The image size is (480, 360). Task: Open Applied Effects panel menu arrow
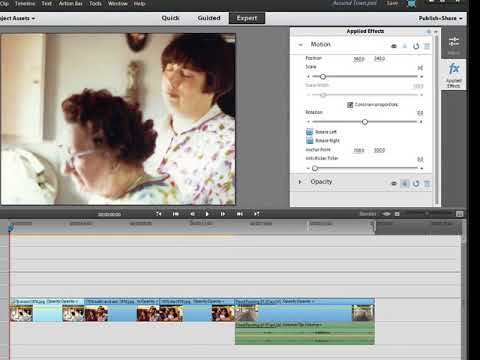coord(436,31)
